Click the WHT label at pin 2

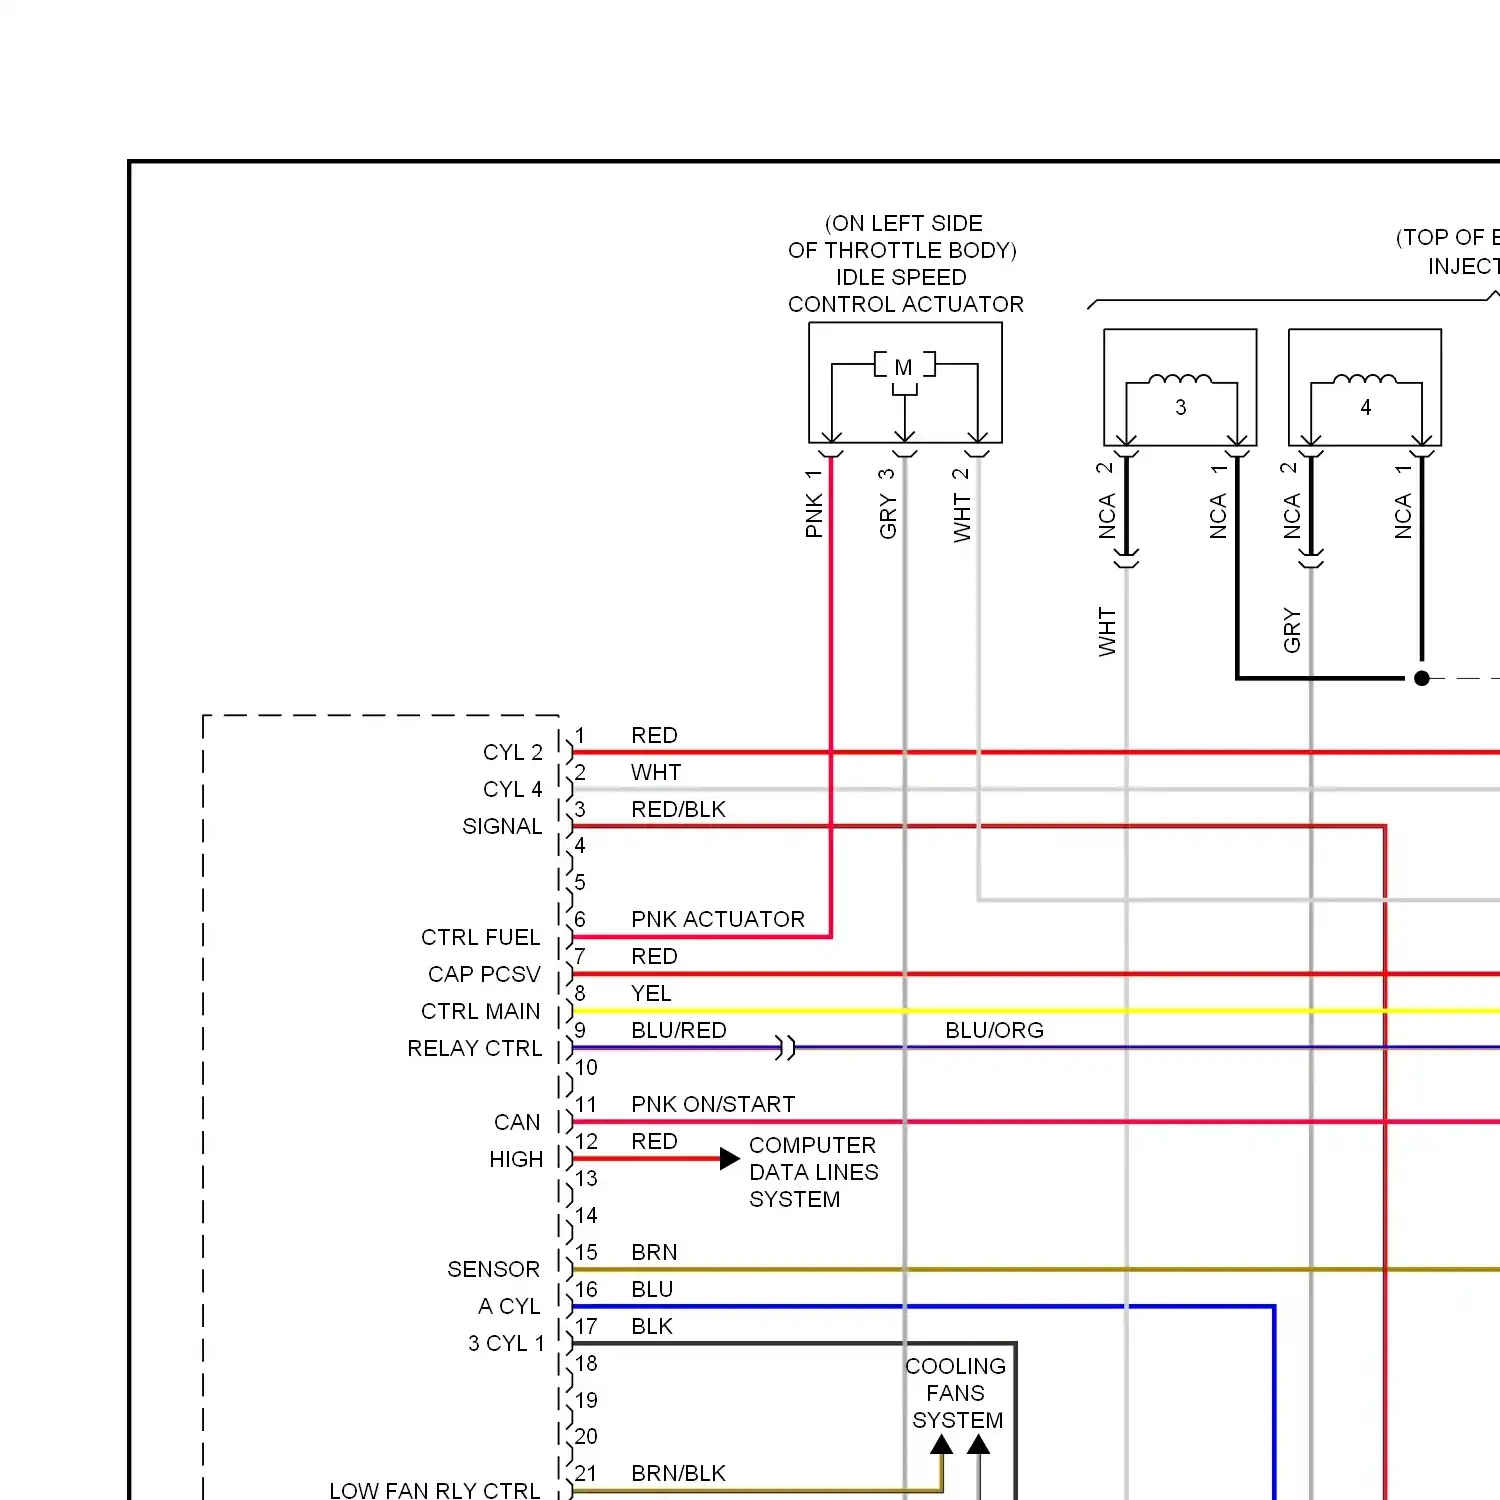[656, 772]
